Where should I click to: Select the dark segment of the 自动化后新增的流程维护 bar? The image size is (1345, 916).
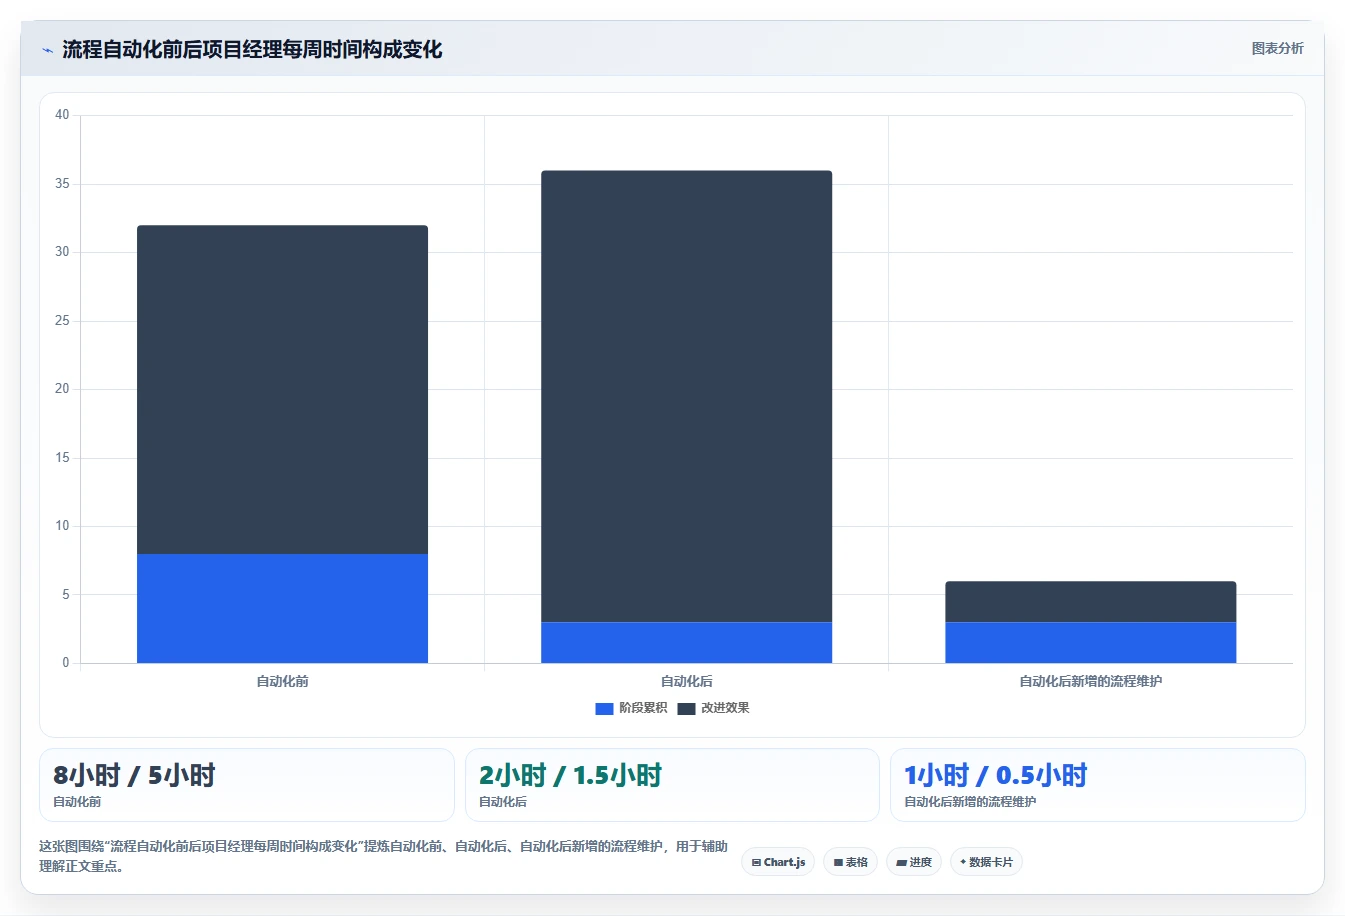click(x=1090, y=601)
